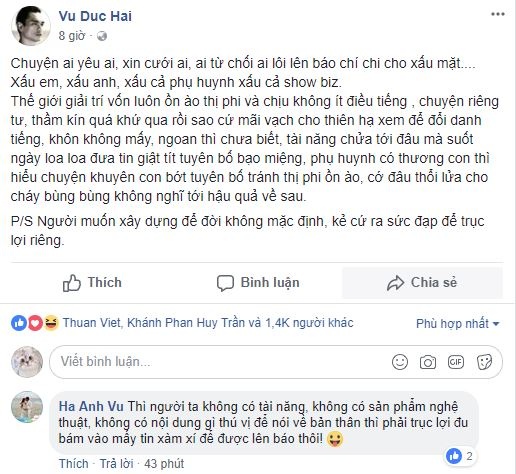Share the post via Chia sẻ

(422, 283)
